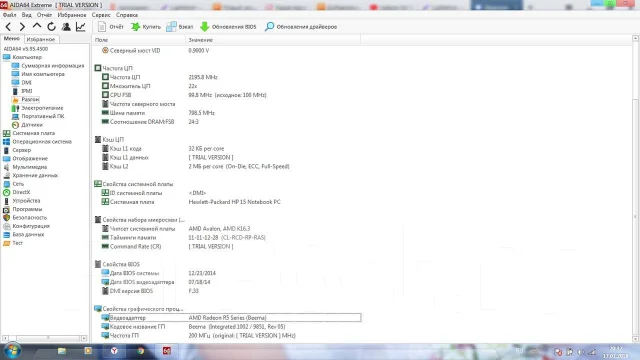Select Мультимедиа in the tree
This screenshot has height=360, width=640.
(x=30, y=167)
